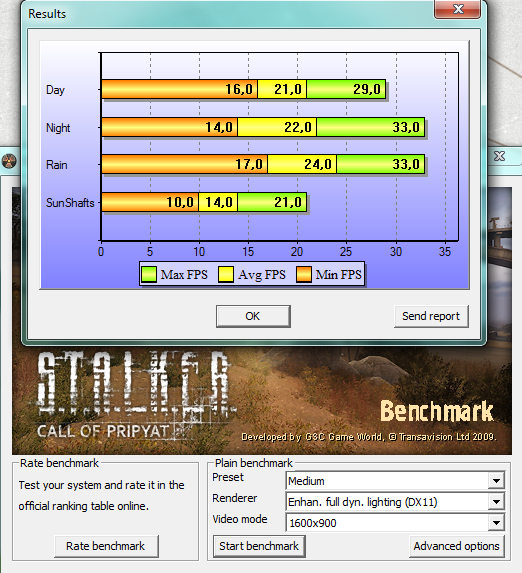Expand the Renderer dropdown list

[x=496, y=502]
